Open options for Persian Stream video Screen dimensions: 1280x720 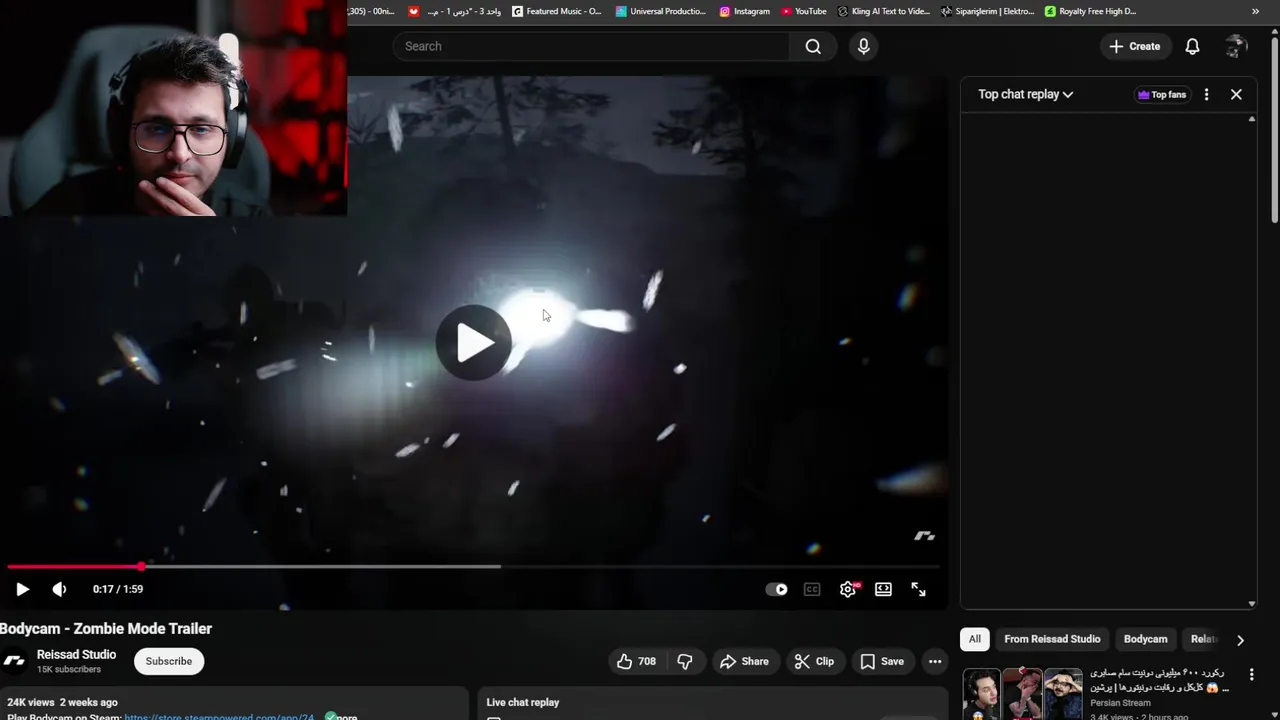pos(1251,675)
